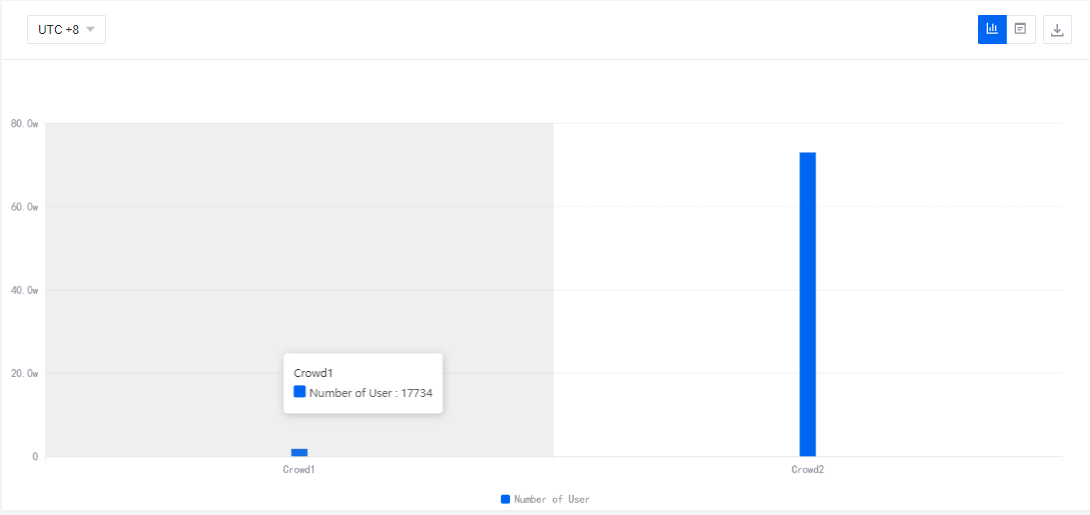The image size is (1090, 515).
Task: Switch to bar chart view
Action: click(x=992, y=29)
